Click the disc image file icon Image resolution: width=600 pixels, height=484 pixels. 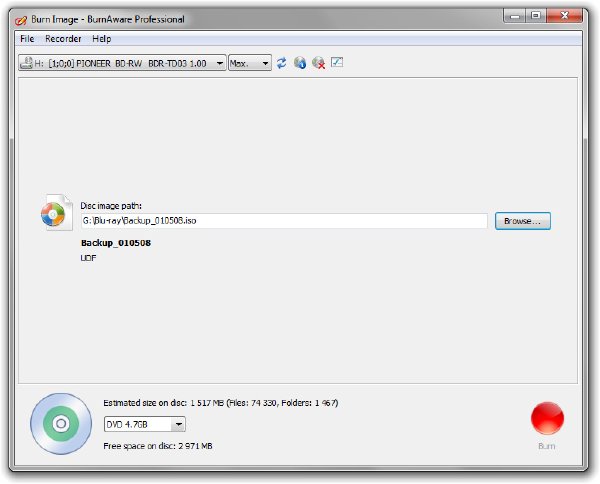57,212
